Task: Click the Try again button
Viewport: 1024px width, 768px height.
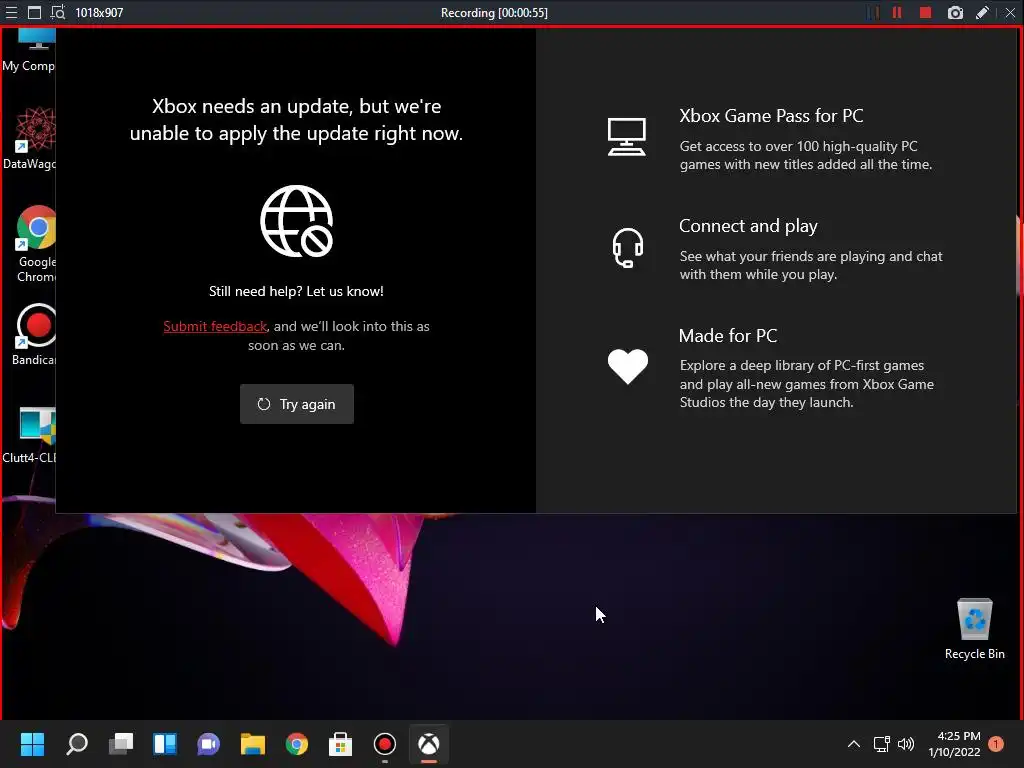Action: pyautogui.click(x=296, y=404)
